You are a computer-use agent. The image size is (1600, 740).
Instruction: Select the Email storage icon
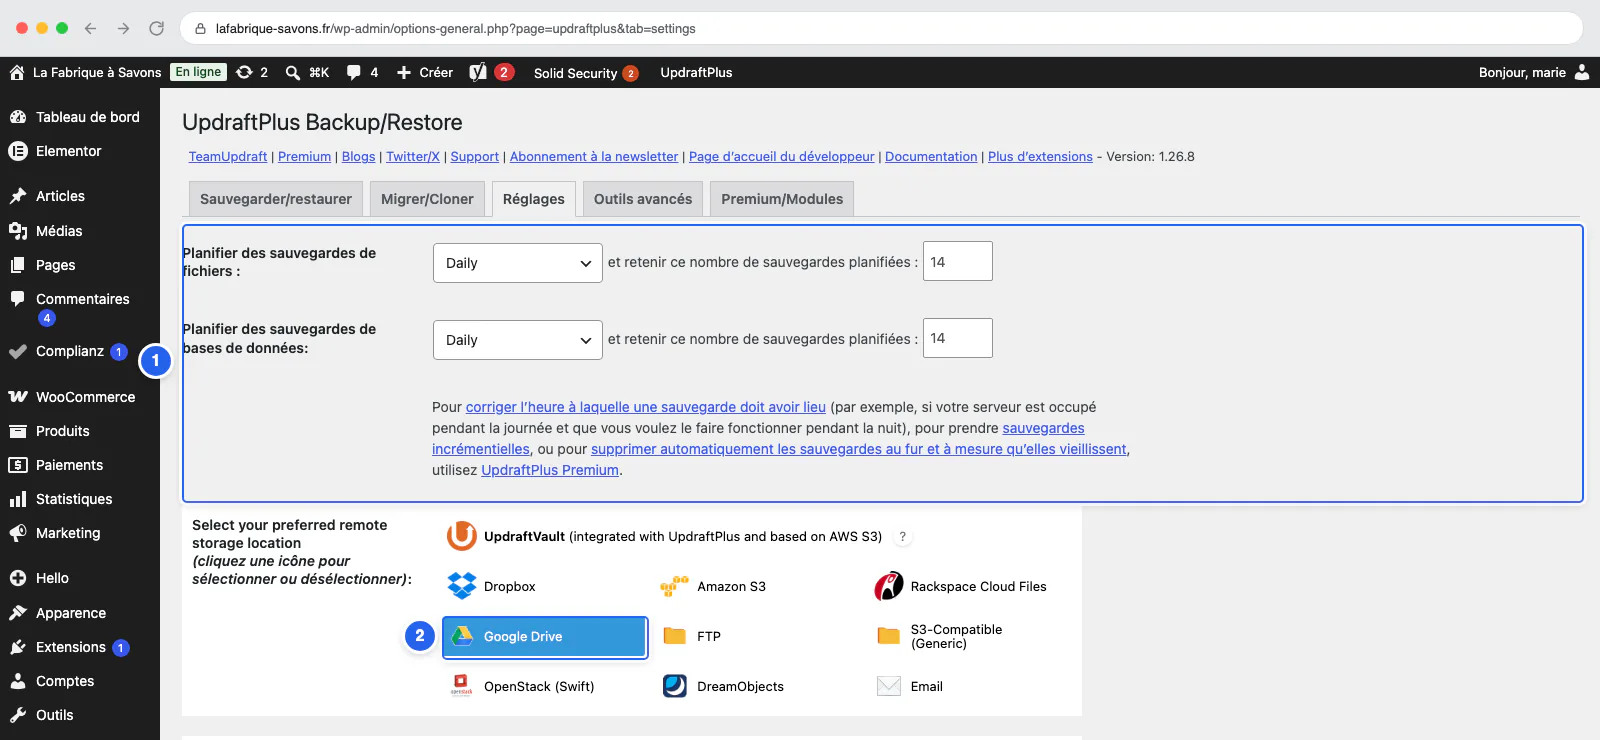[x=889, y=686]
